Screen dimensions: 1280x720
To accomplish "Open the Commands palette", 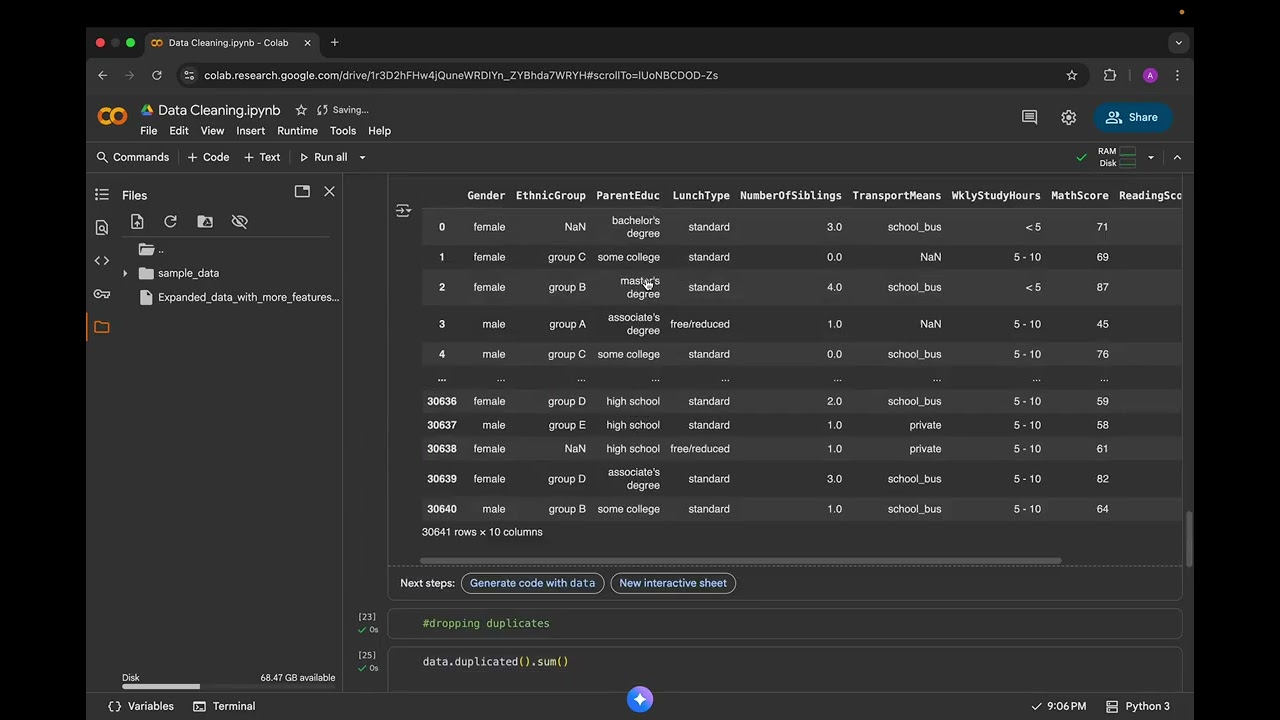I will [132, 157].
